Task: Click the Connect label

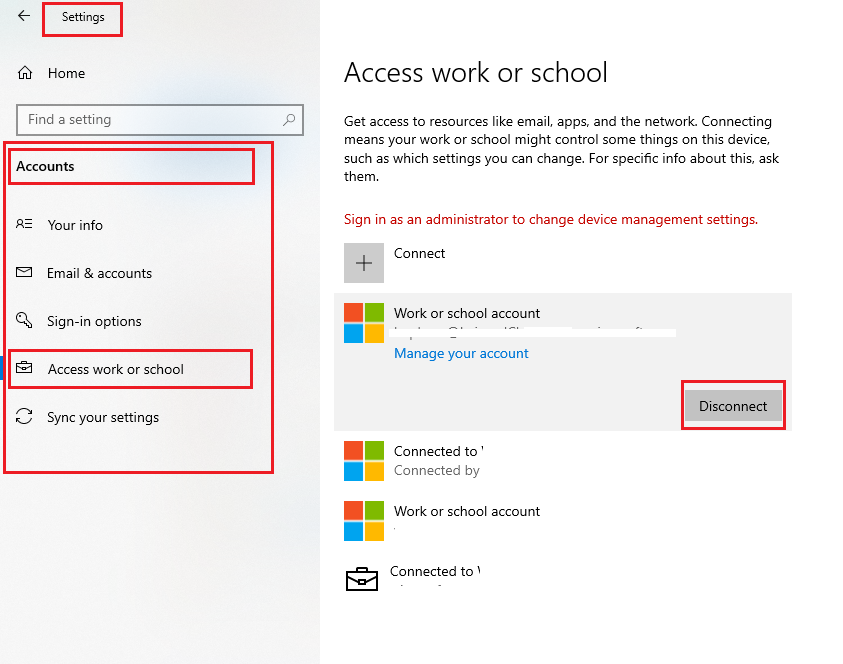Action: pos(419,253)
